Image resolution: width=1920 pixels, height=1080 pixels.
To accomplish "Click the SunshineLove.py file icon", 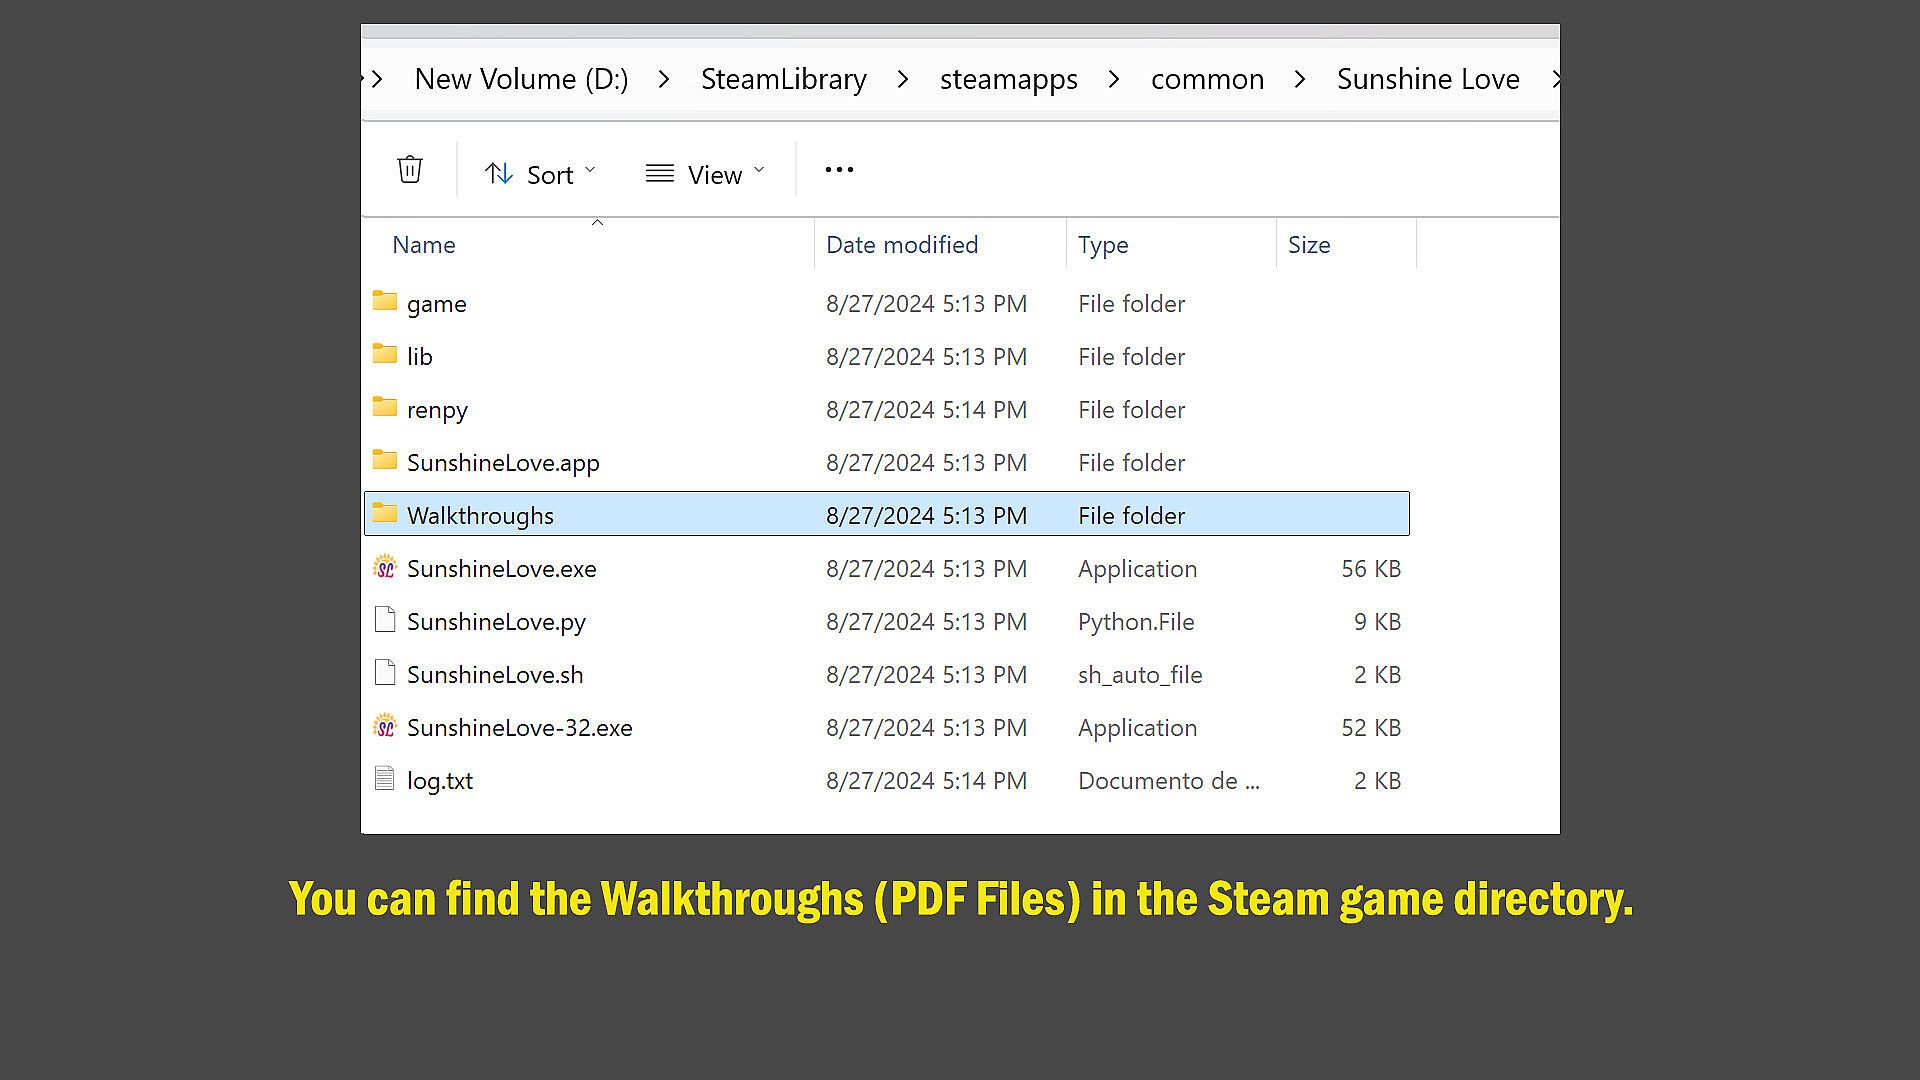I will click(x=385, y=620).
